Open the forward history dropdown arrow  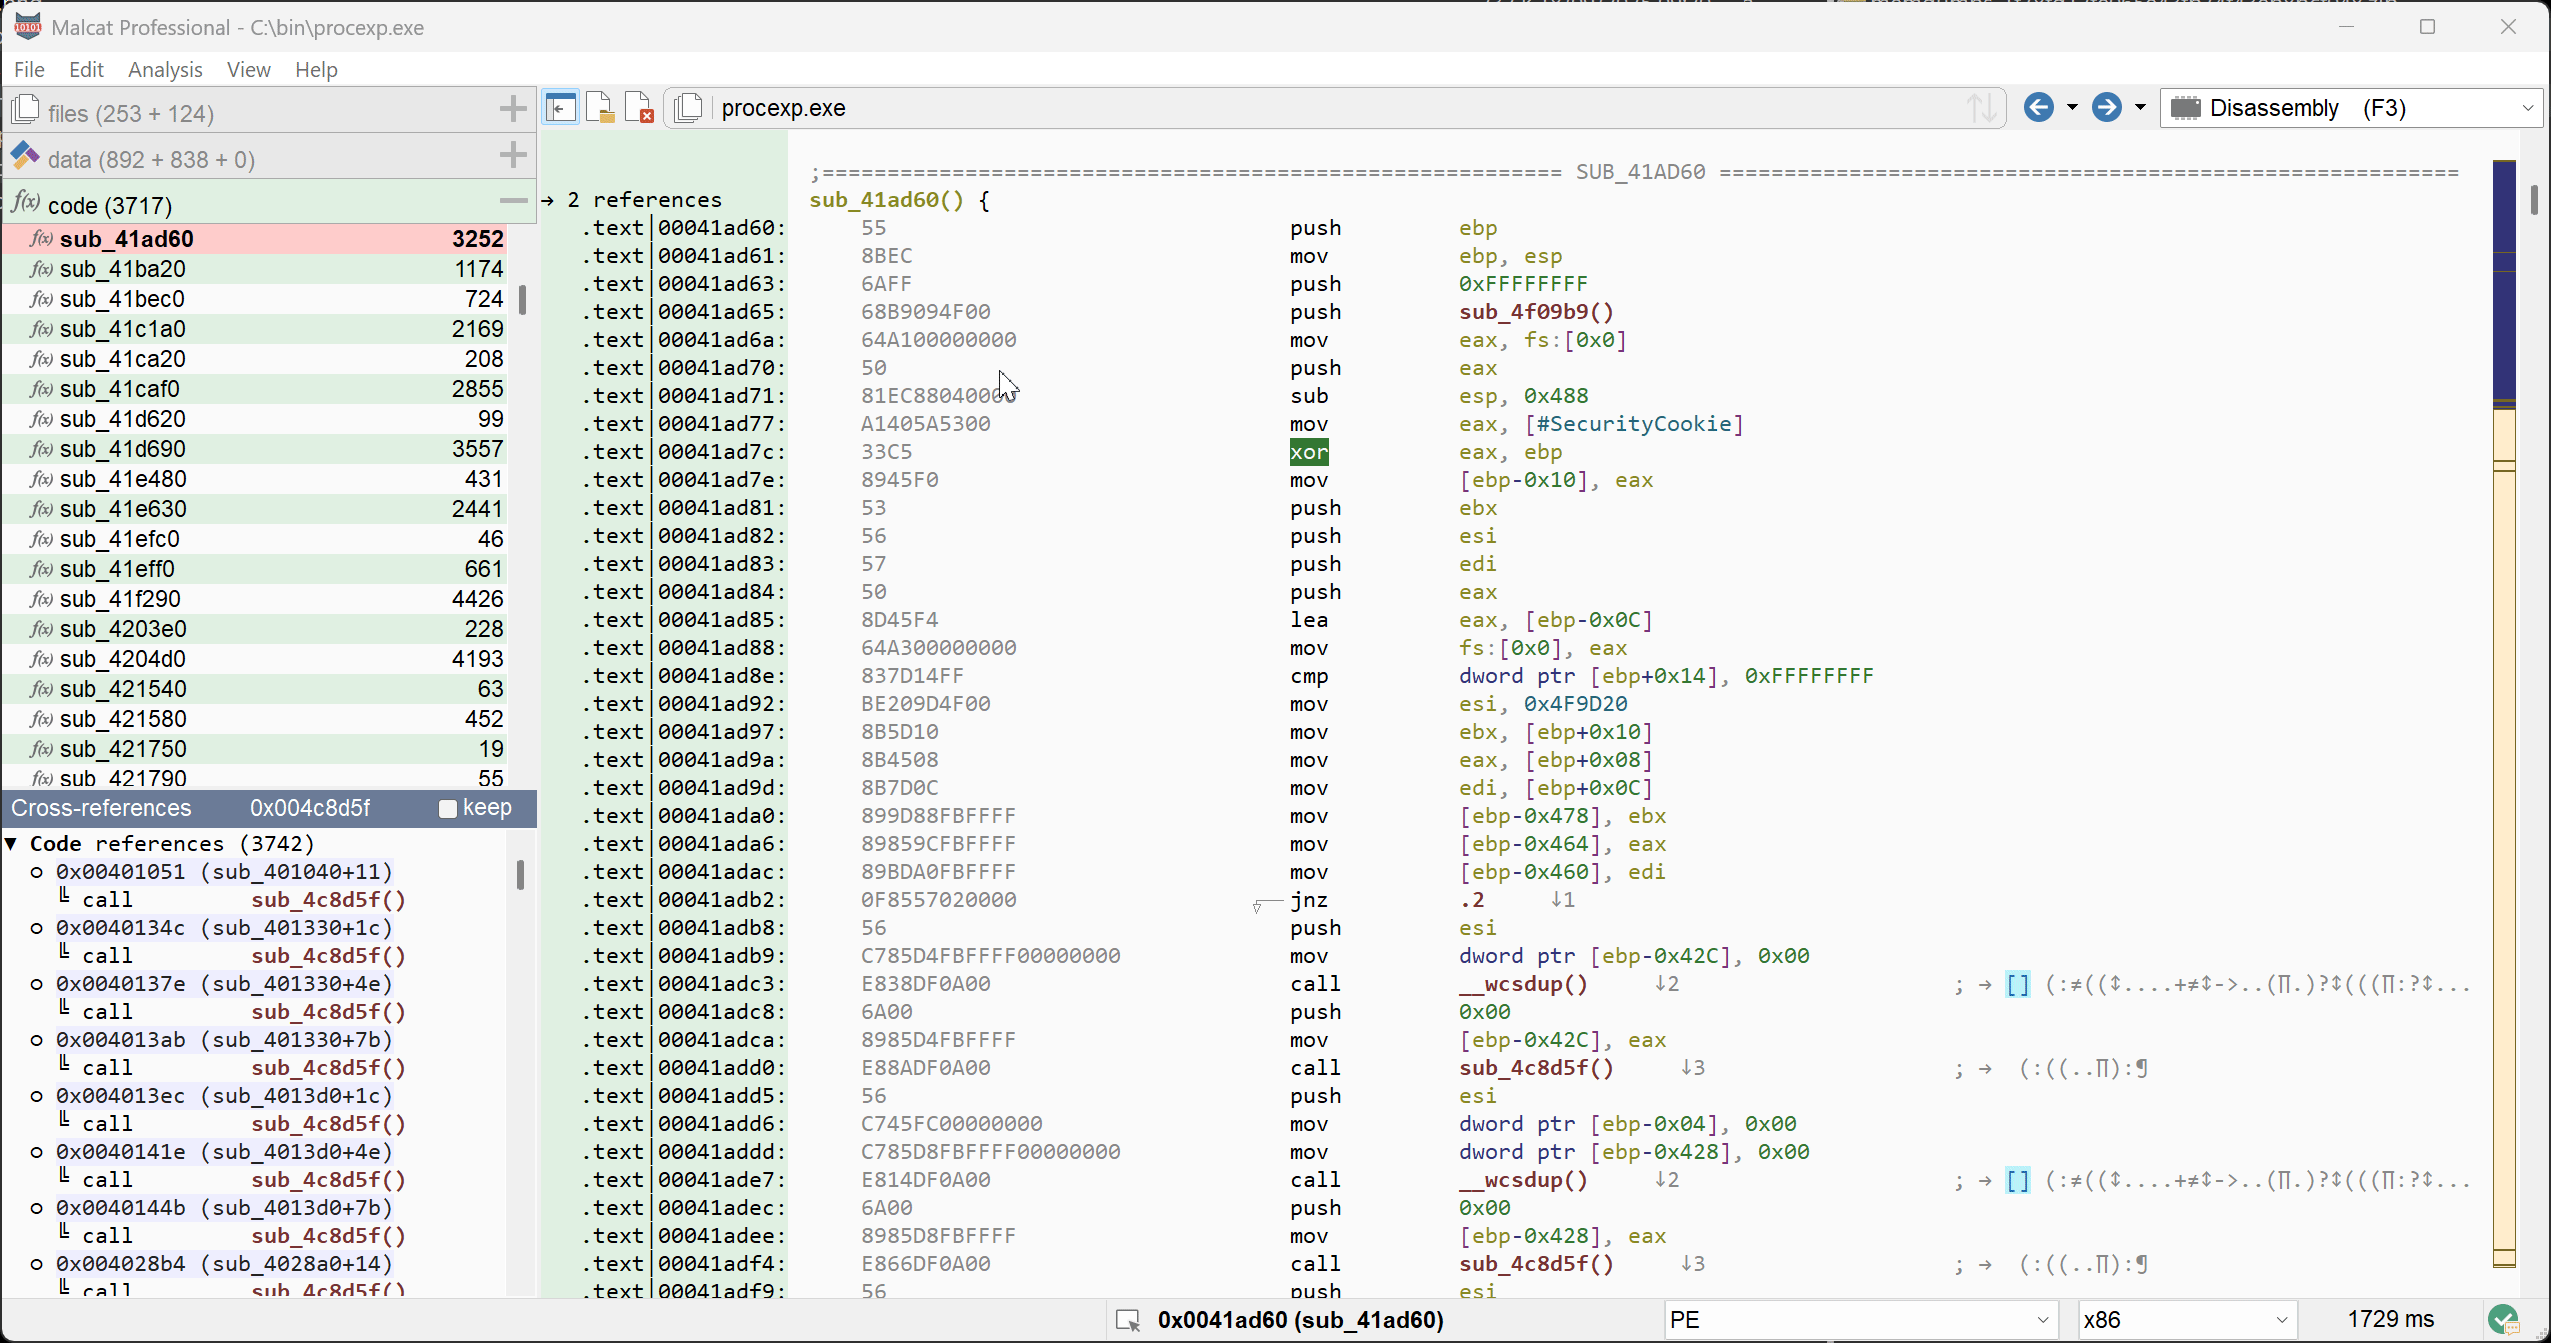coord(2140,107)
